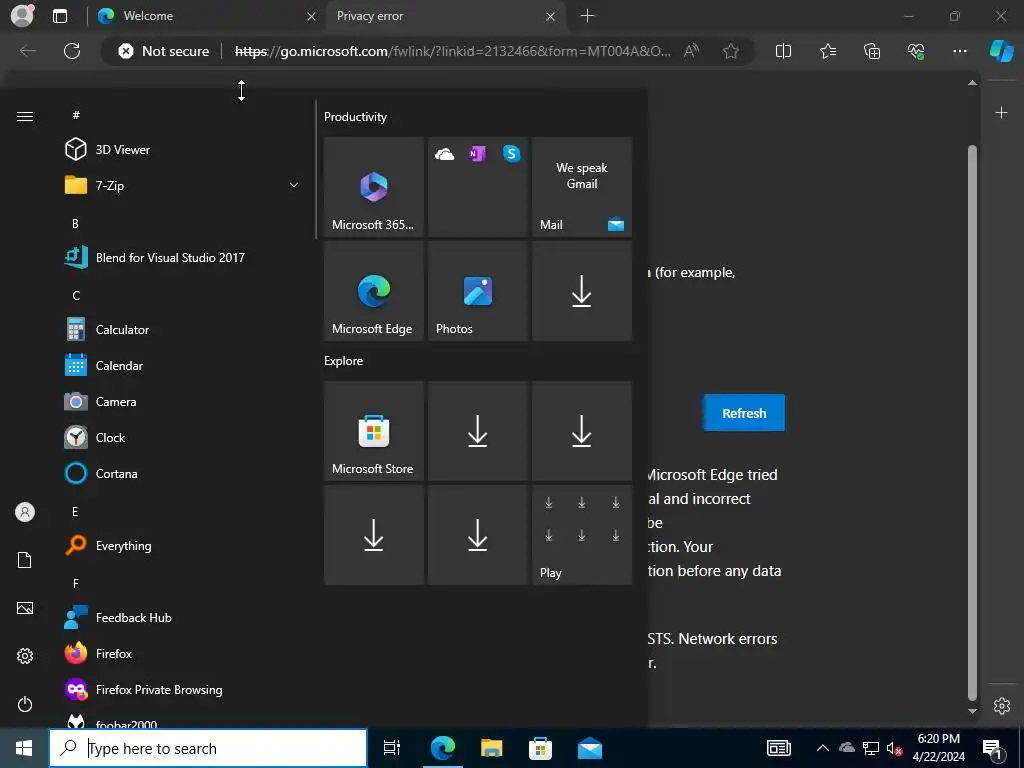The height and width of the screenshot is (768, 1024).
Task: Click the OneDrive icon in the tile folder
Action: click(445, 154)
